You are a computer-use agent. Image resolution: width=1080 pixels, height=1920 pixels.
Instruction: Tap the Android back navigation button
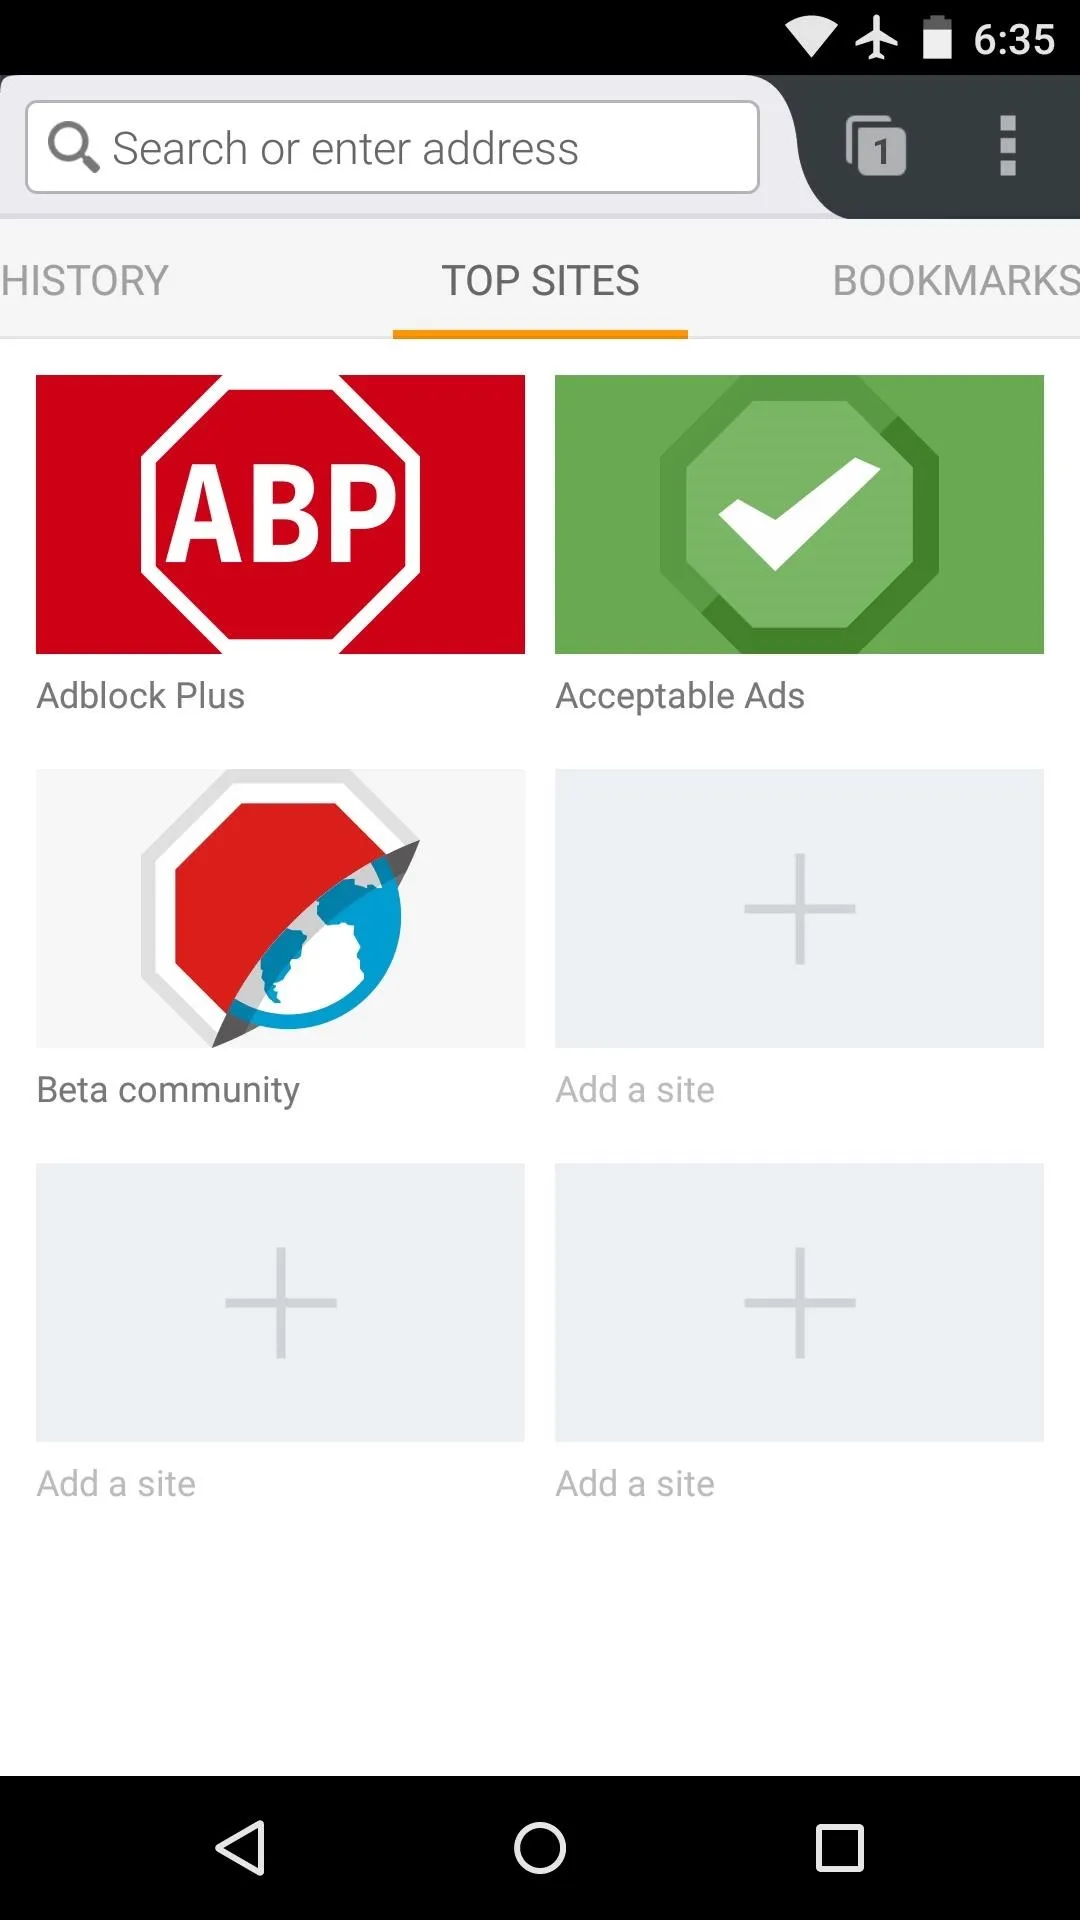[x=240, y=1847]
